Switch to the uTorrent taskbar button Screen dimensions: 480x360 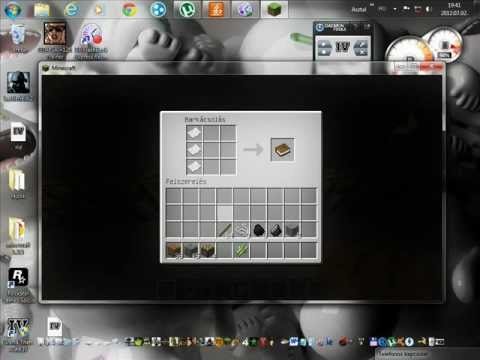[187, 9]
